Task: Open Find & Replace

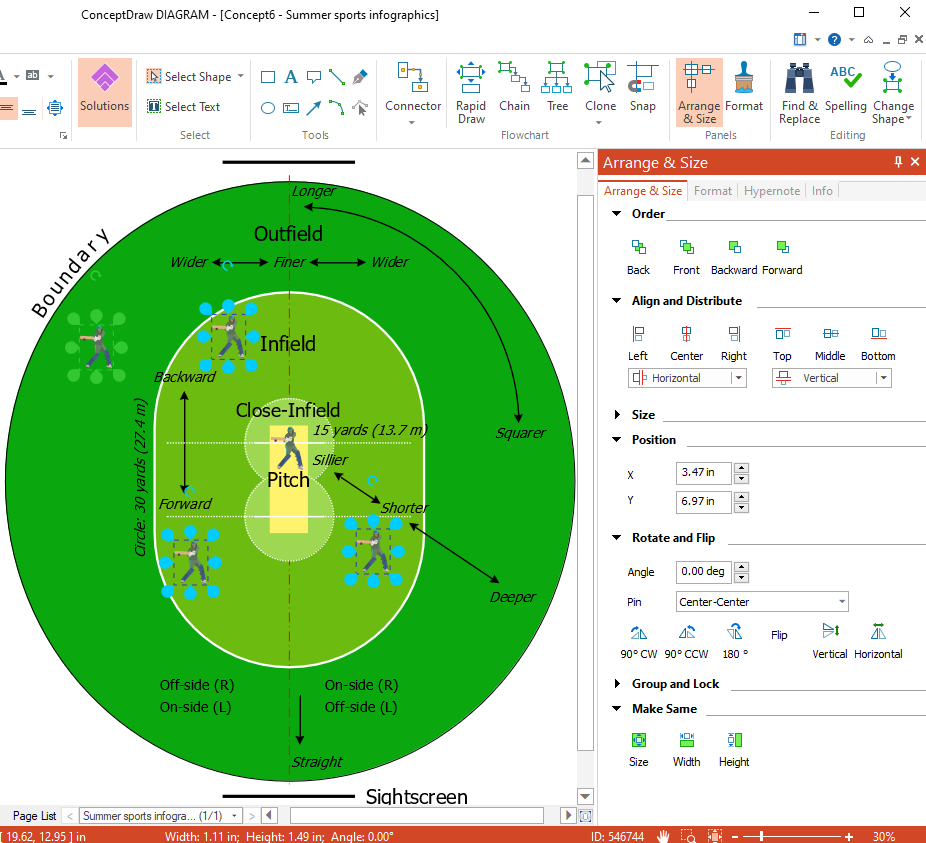Action: tap(799, 93)
